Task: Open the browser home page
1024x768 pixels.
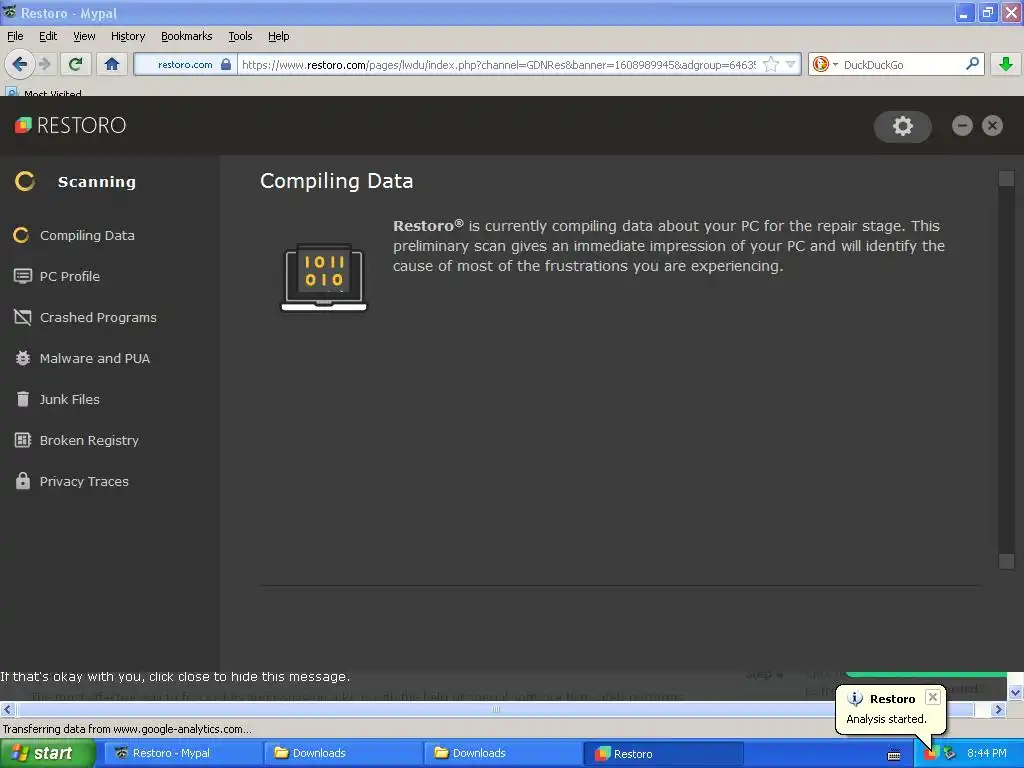Action: pos(112,64)
